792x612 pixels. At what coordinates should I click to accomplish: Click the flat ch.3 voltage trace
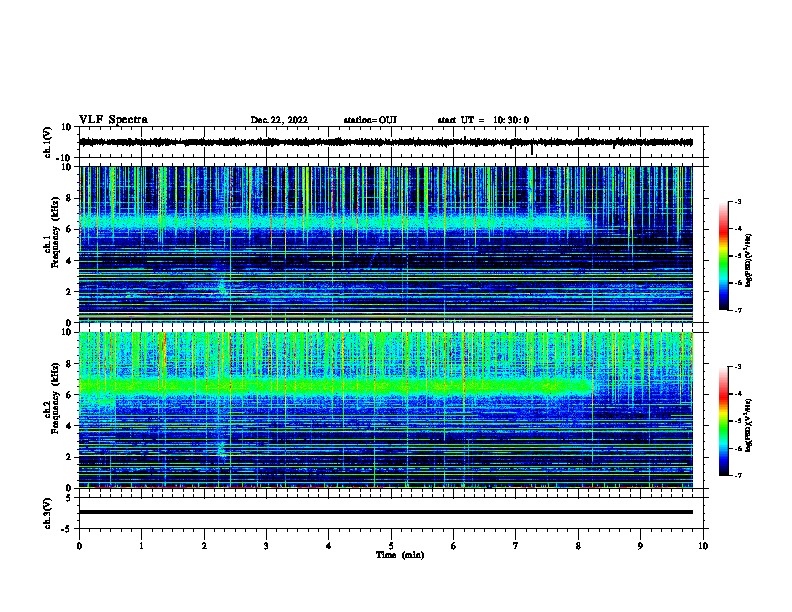(385, 512)
